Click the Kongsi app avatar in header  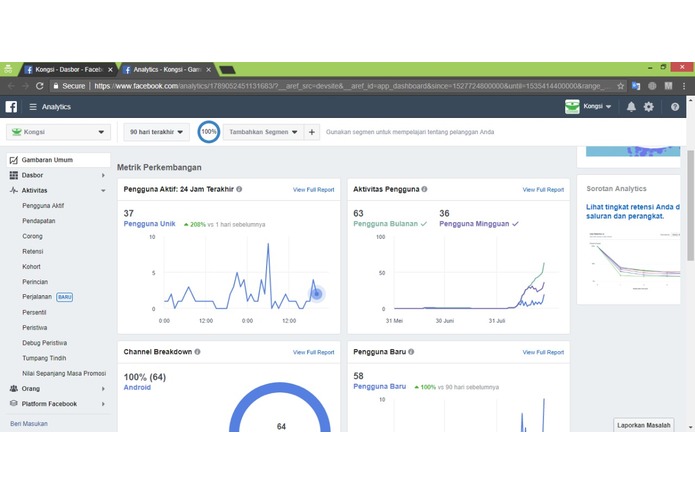572,107
